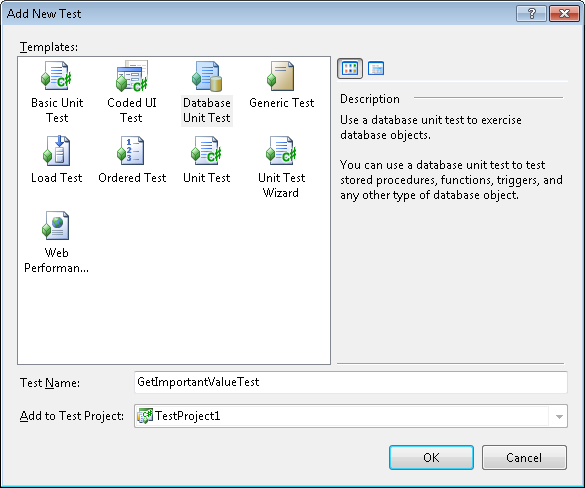The width and height of the screenshot is (585, 488).
Task: Close the Add New Test dialog
Action: [564, 14]
